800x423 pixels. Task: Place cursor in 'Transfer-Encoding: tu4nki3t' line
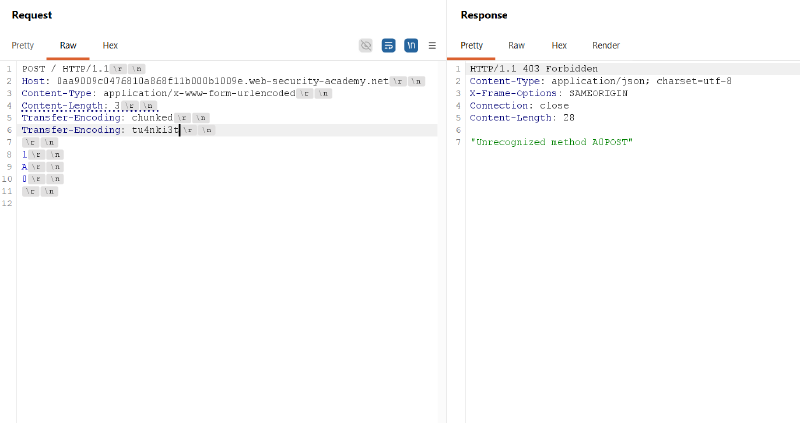pos(100,130)
